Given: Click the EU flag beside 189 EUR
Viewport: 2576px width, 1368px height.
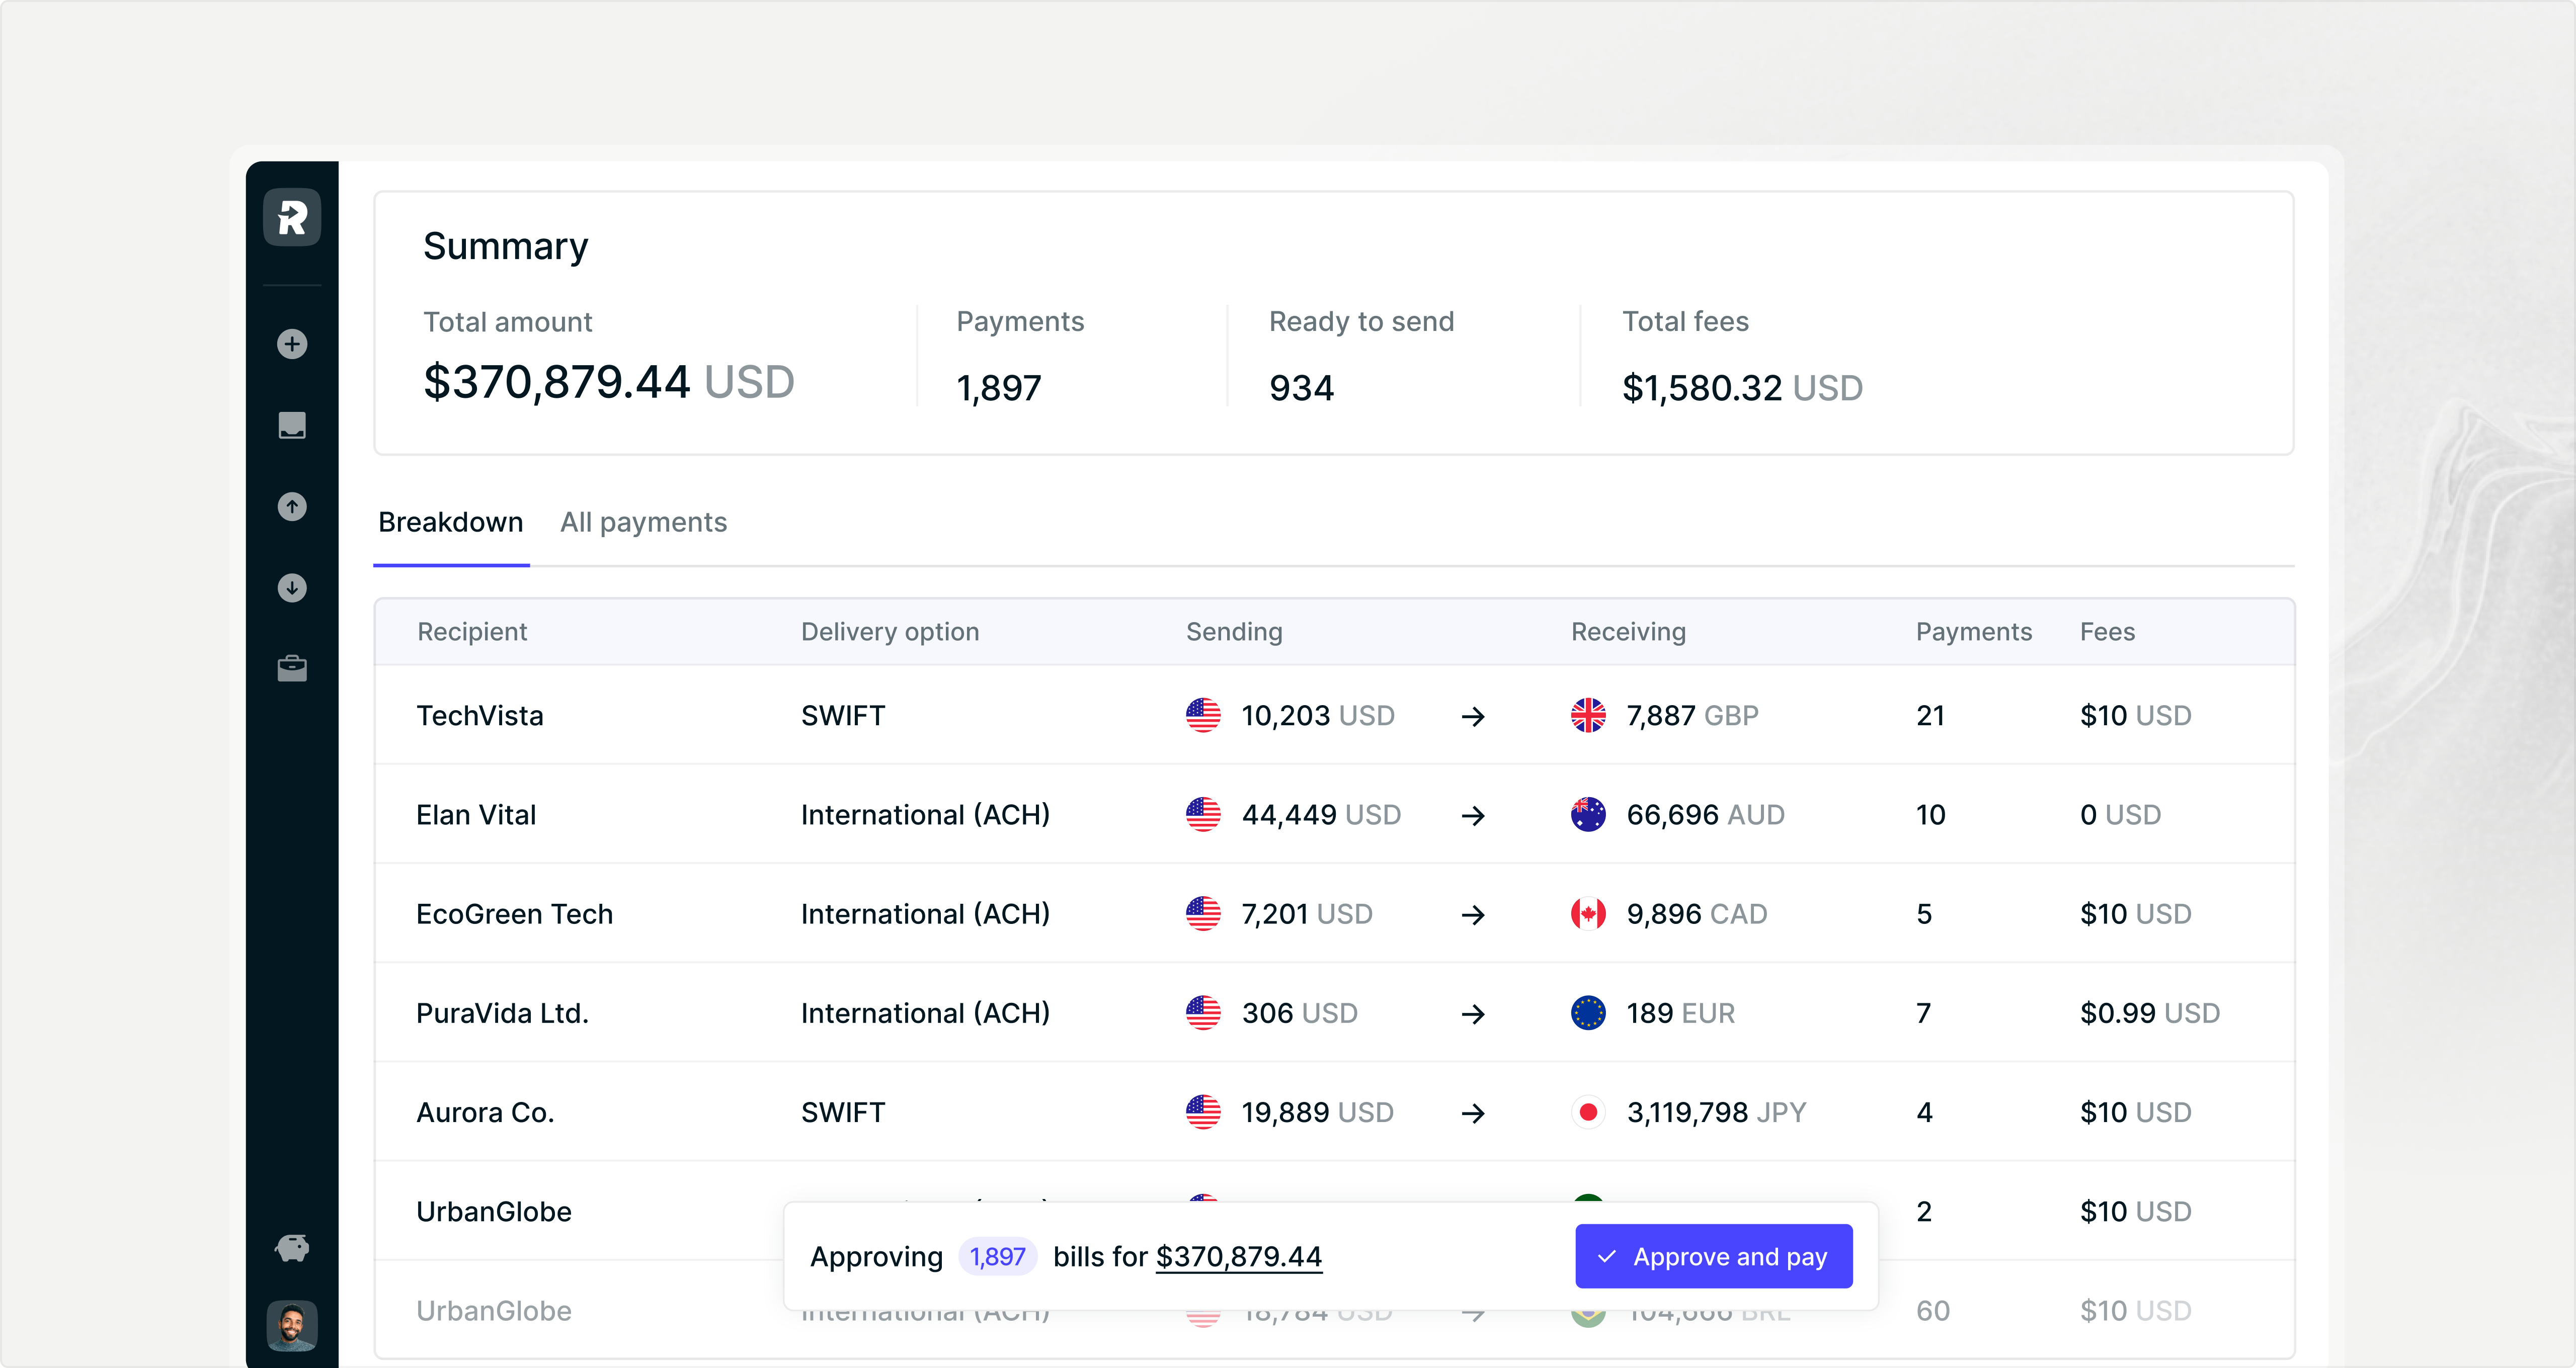Looking at the screenshot, I should [x=1589, y=1013].
